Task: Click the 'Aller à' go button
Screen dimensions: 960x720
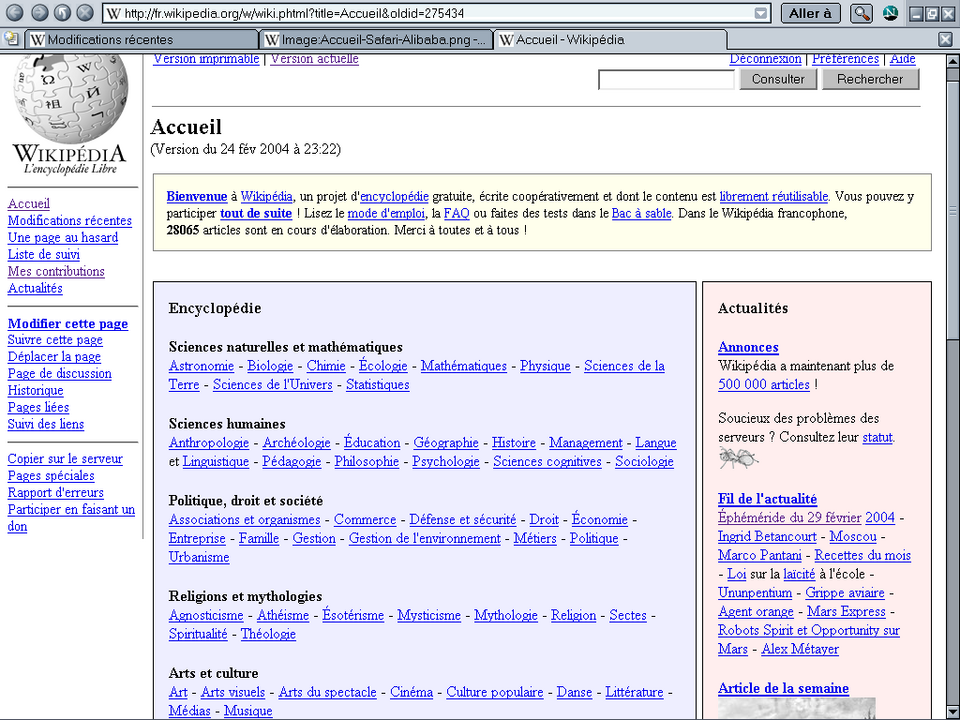Action: 810,13
